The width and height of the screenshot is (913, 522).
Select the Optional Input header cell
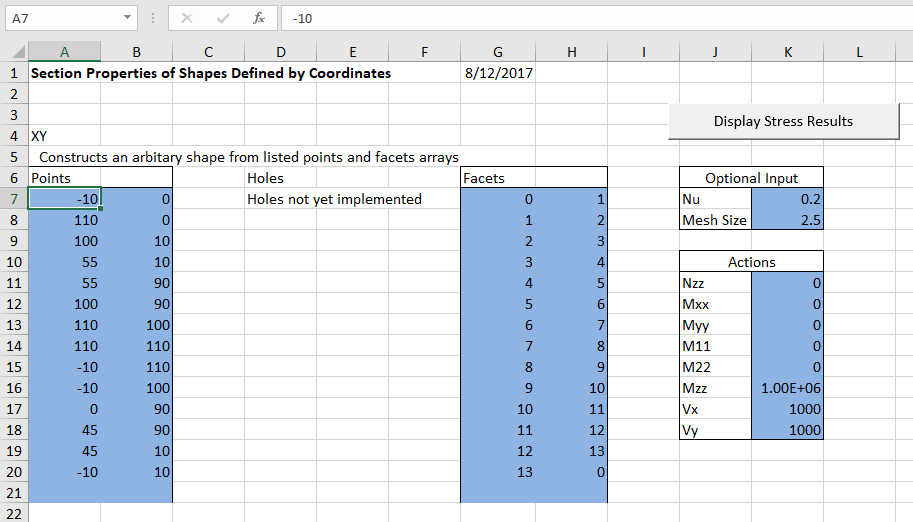pyautogui.click(x=751, y=178)
